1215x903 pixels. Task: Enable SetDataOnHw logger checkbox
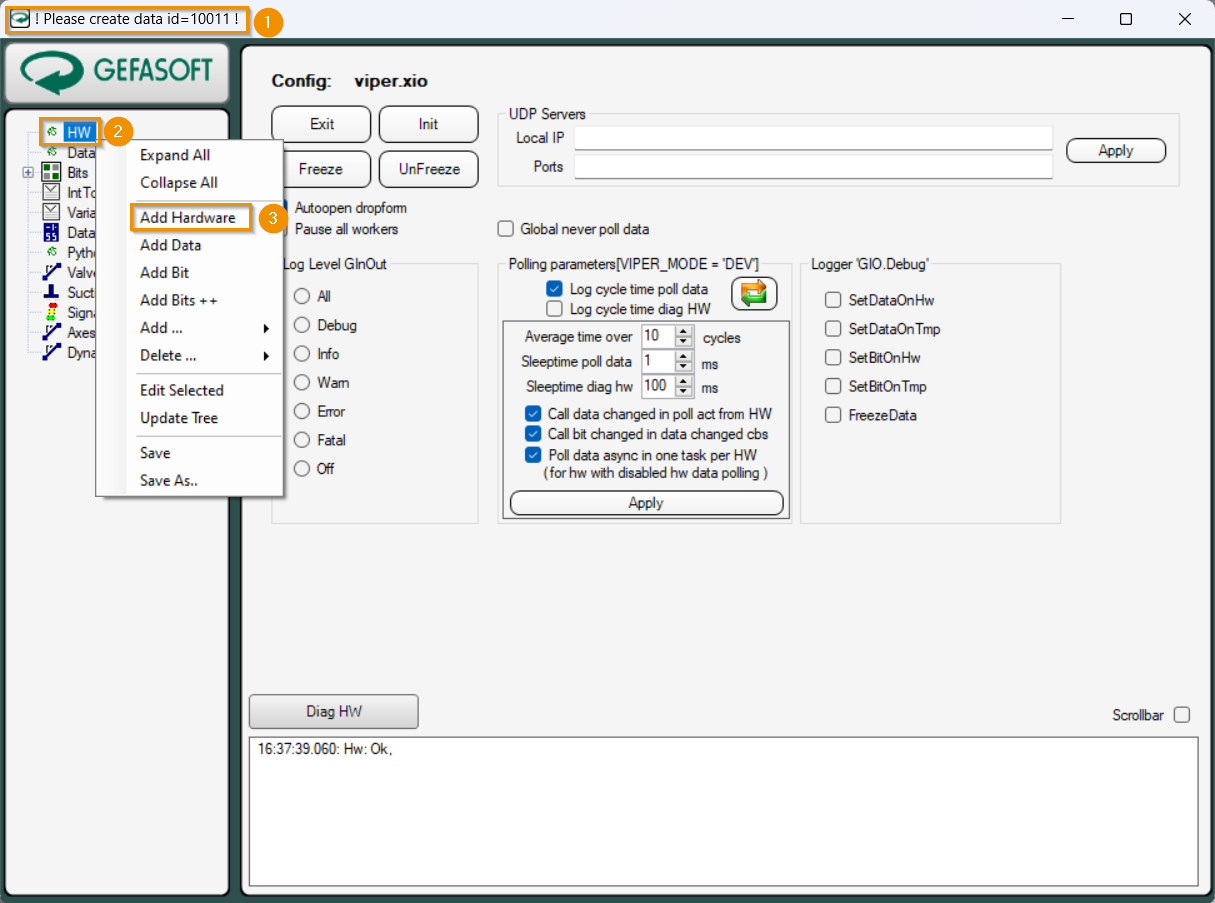pos(833,300)
